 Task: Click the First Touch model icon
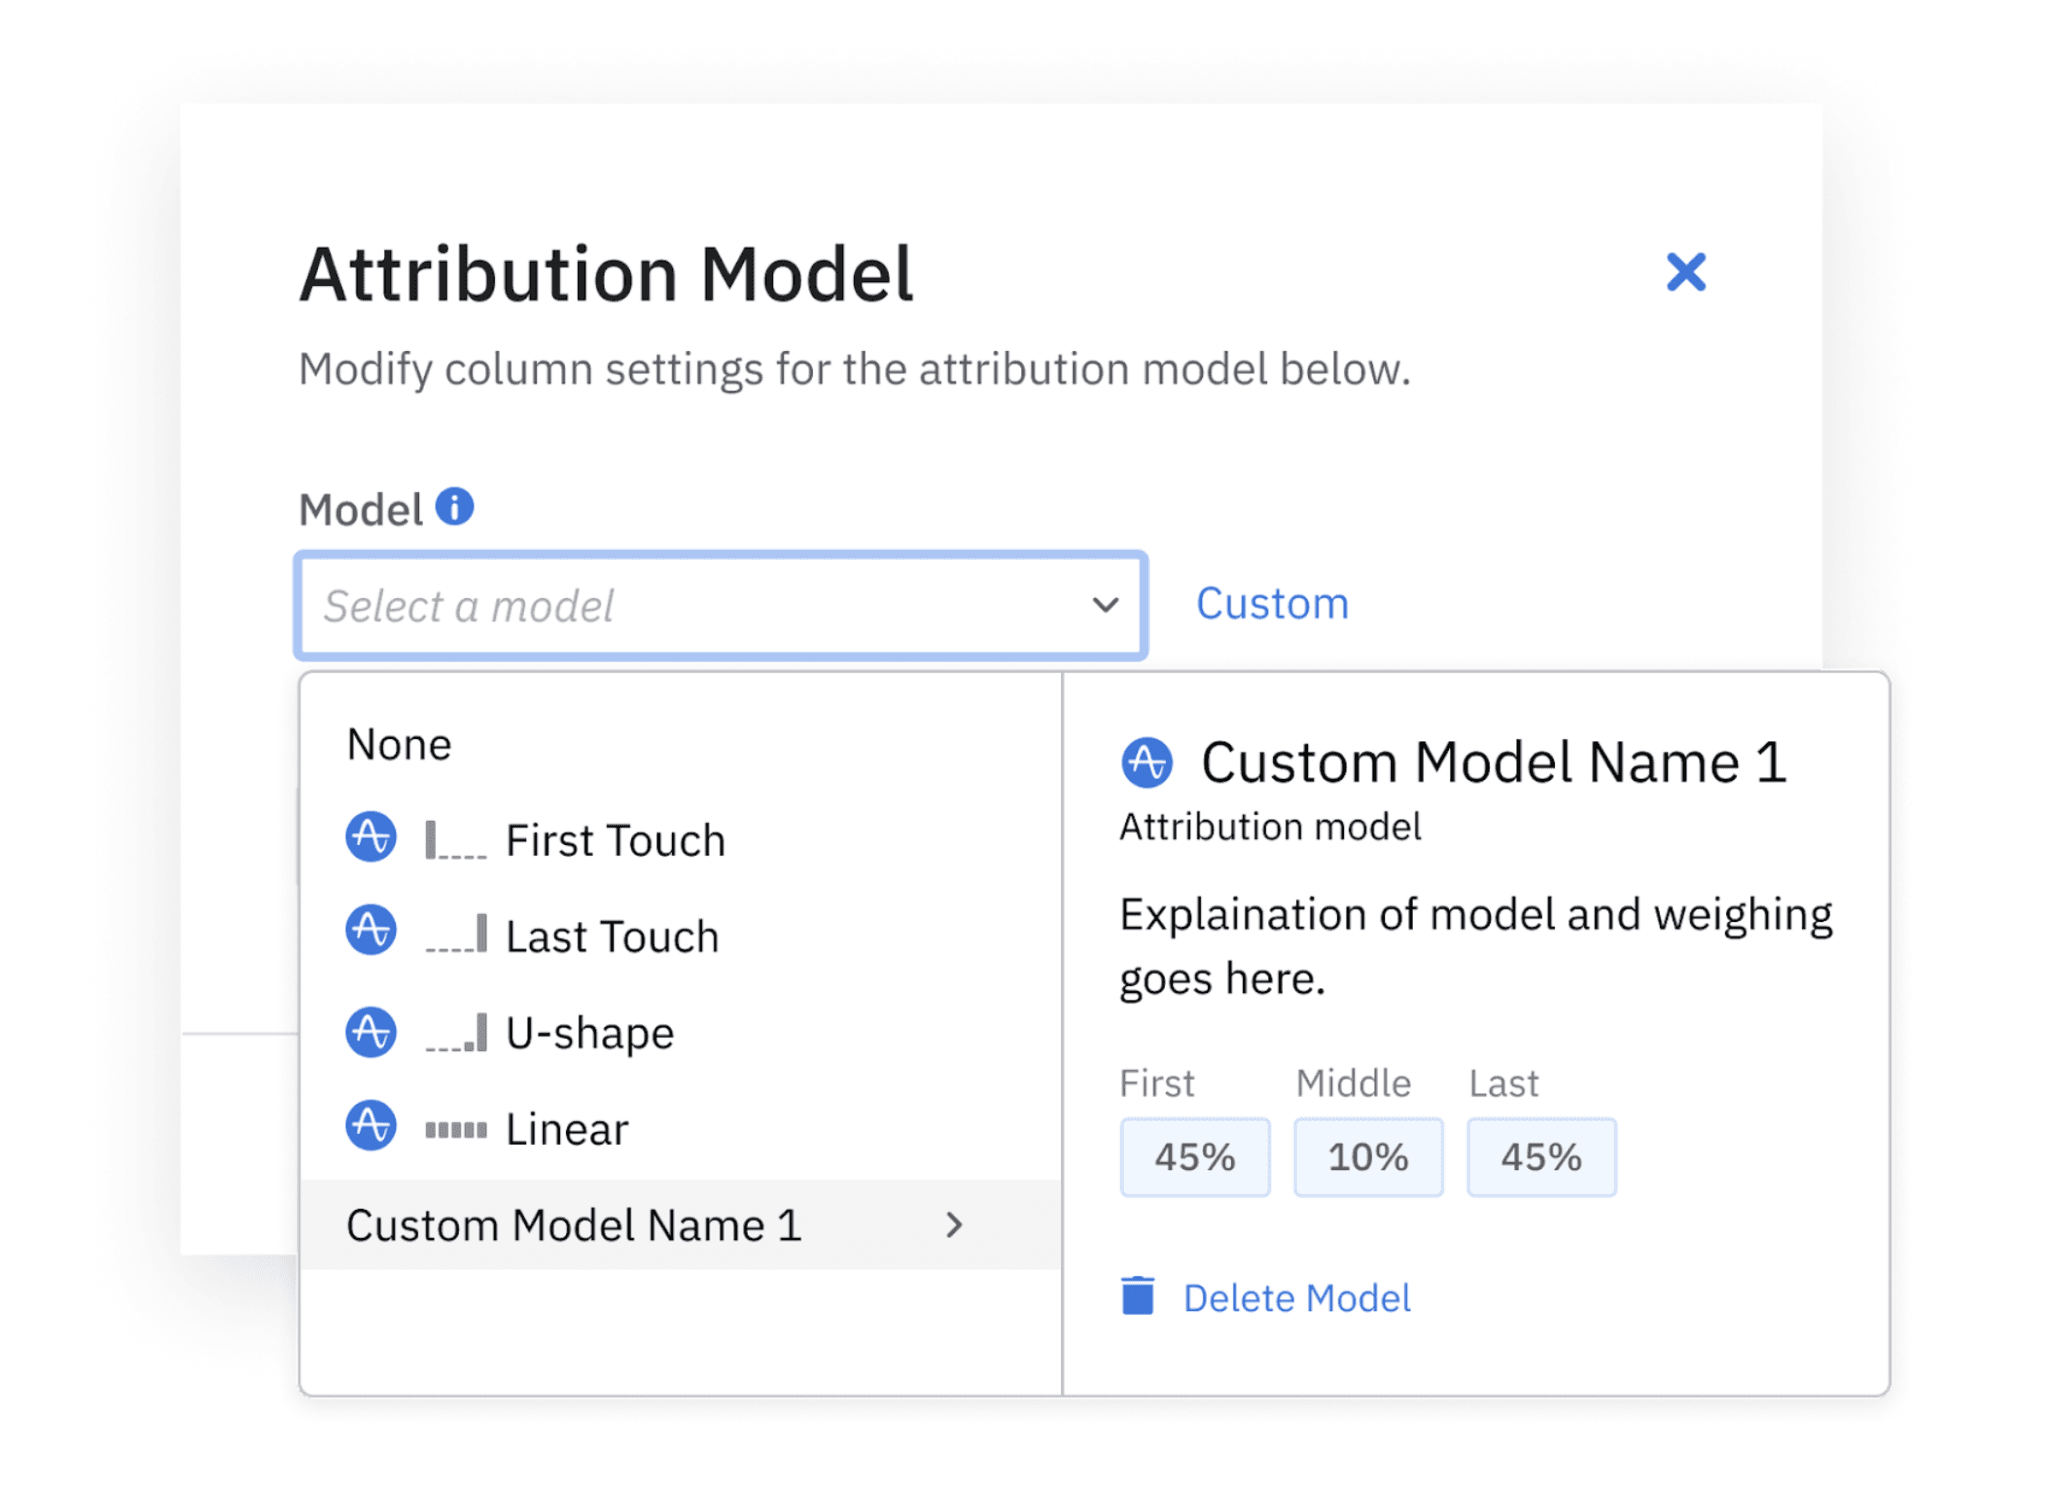point(370,838)
